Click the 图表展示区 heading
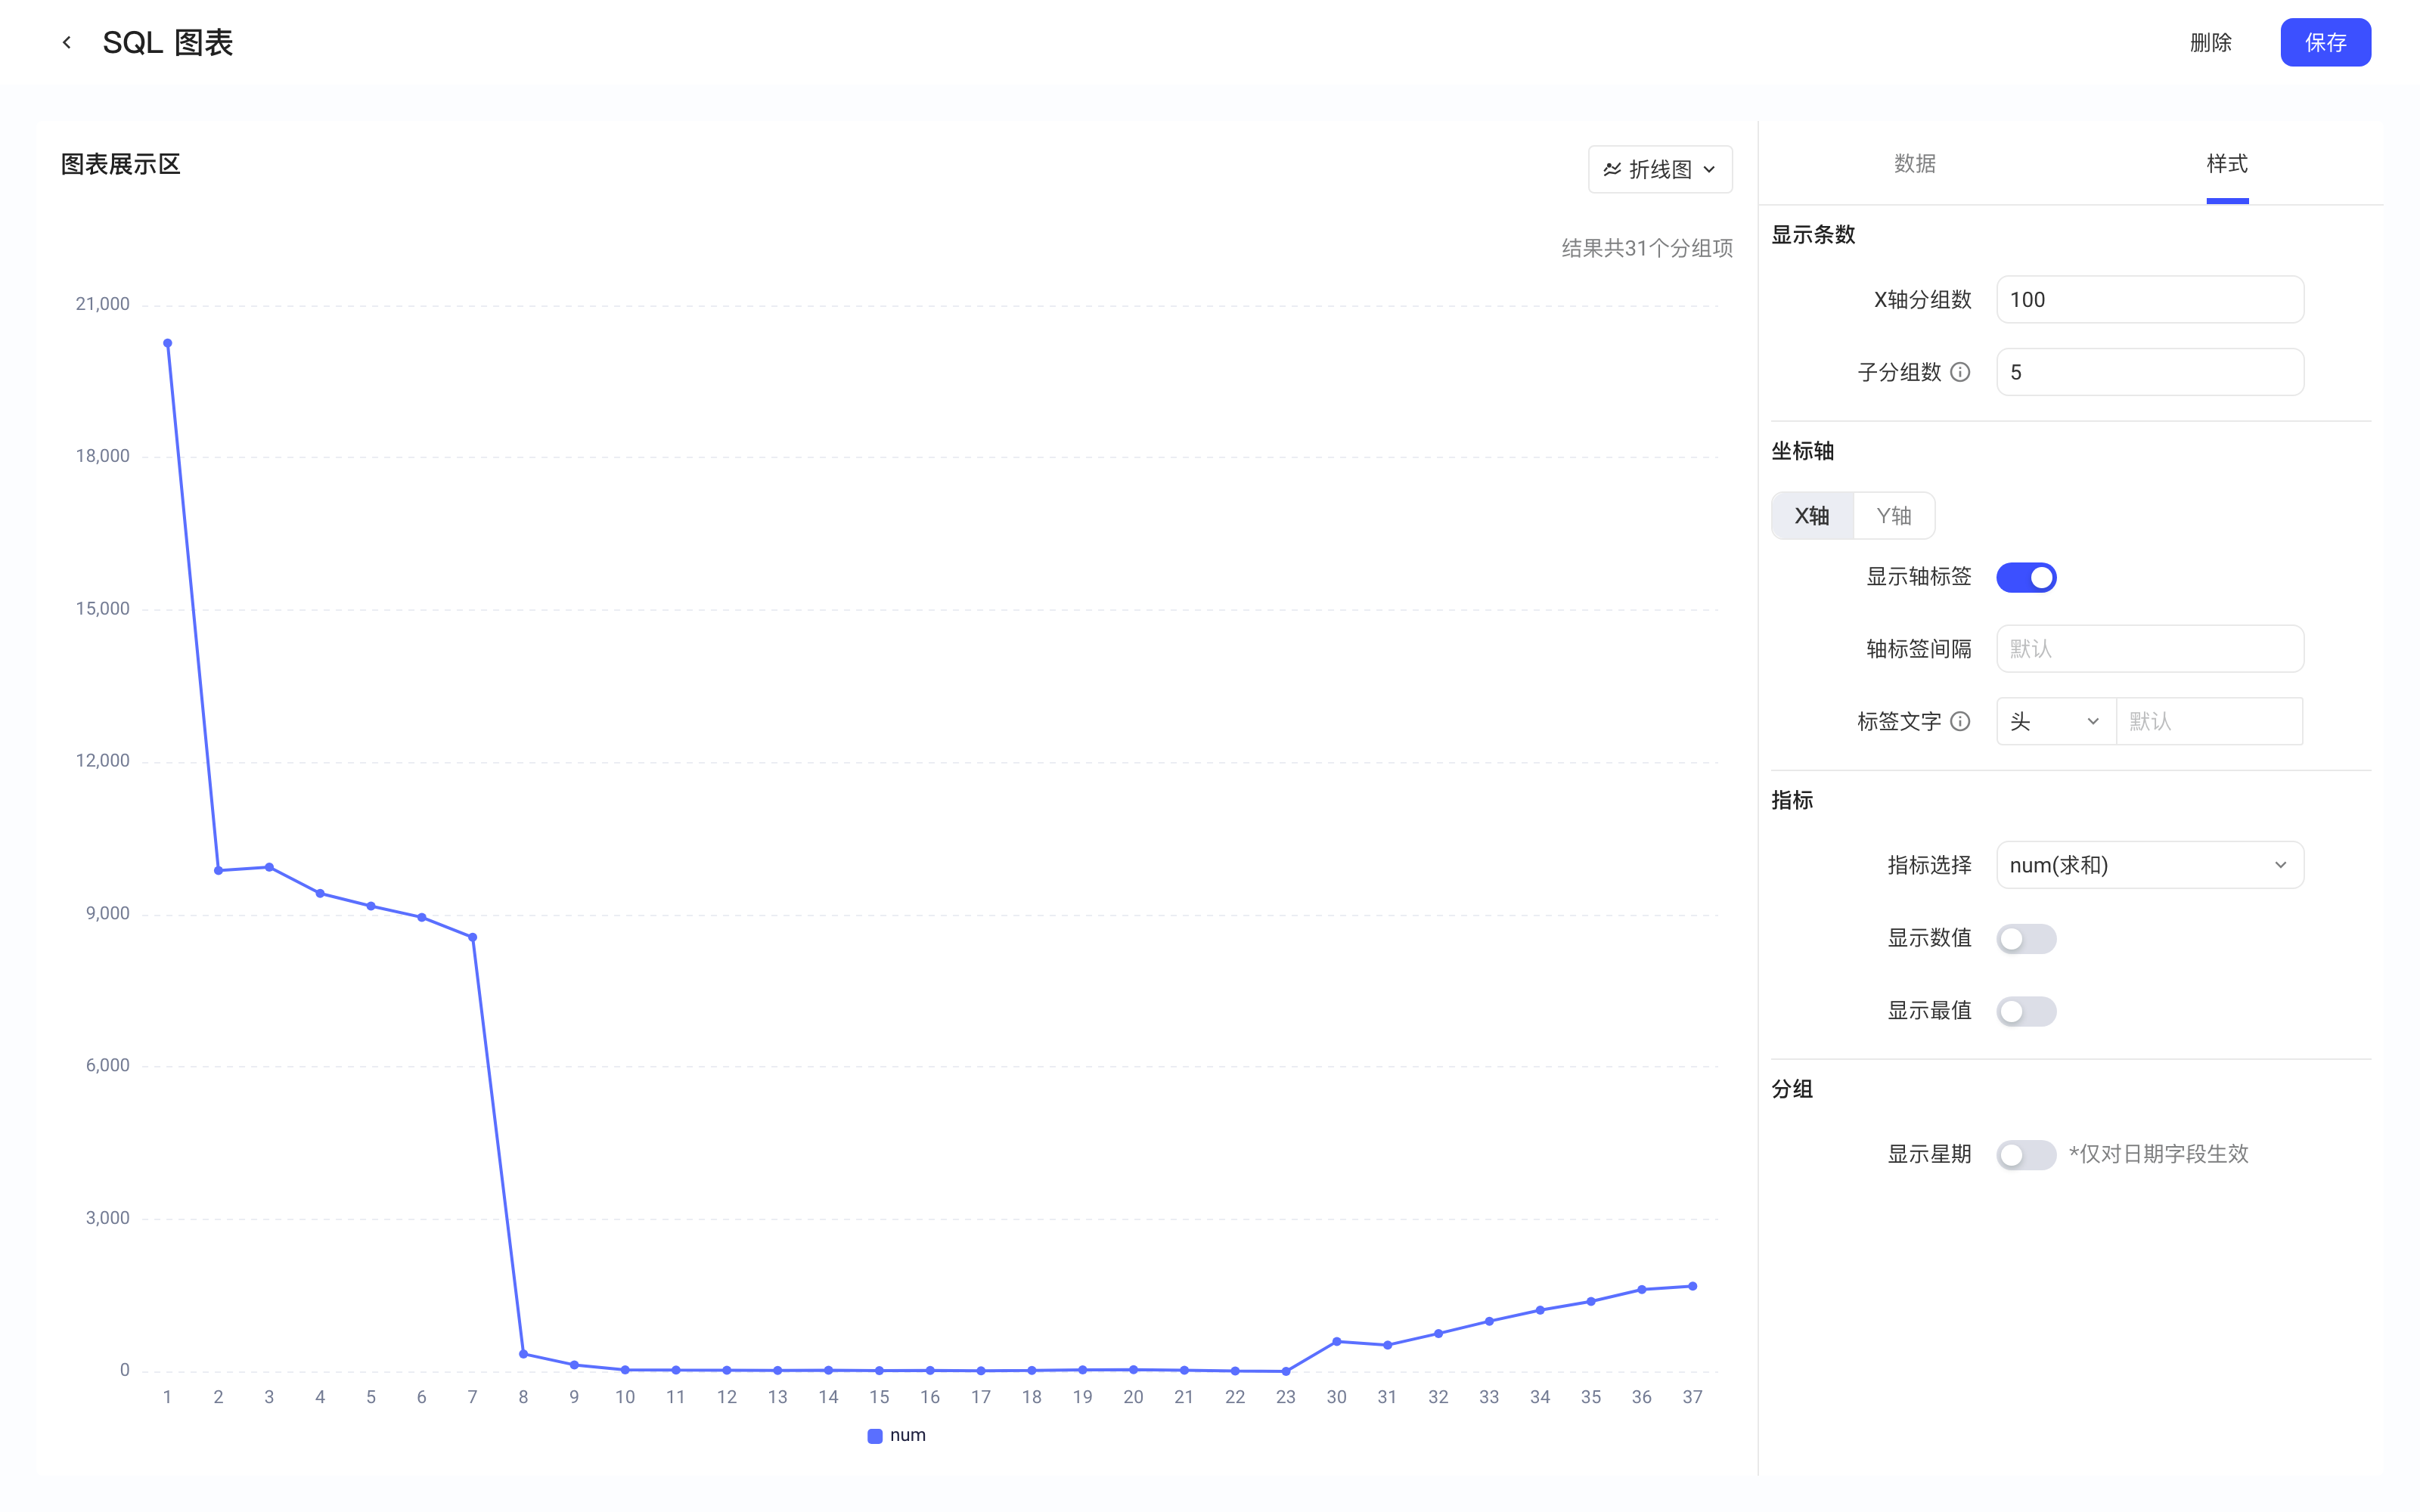The width and height of the screenshot is (2420, 1512). click(121, 164)
